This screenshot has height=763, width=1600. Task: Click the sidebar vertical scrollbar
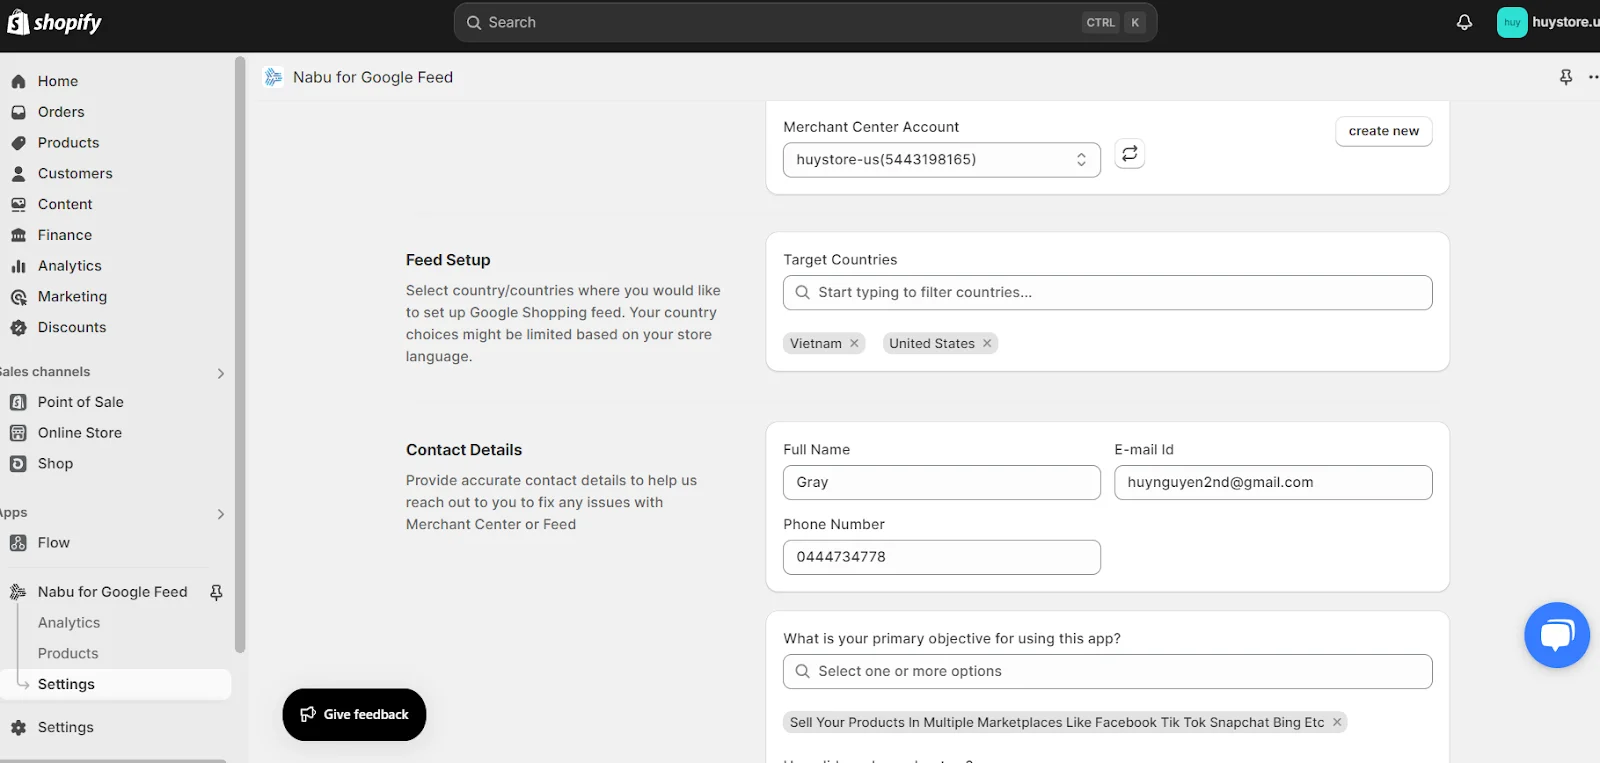(x=240, y=355)
